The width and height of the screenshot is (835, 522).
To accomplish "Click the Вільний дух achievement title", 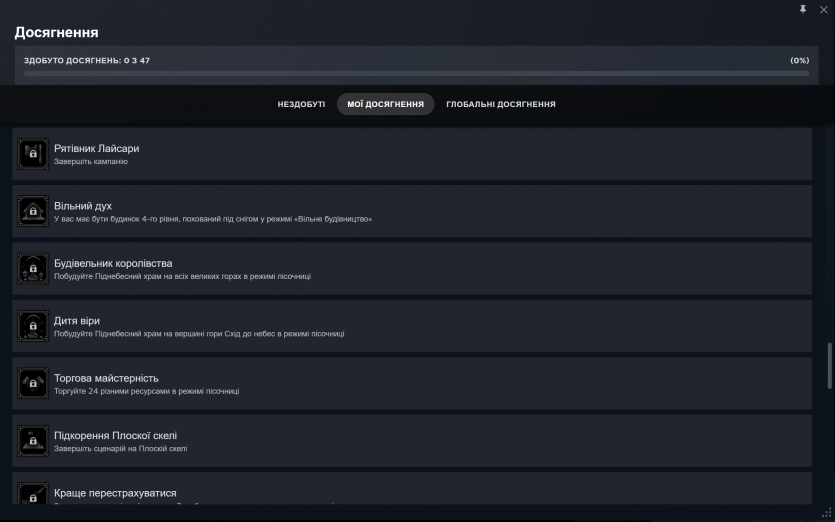I will pyautogui.click(x=83, y=206).
